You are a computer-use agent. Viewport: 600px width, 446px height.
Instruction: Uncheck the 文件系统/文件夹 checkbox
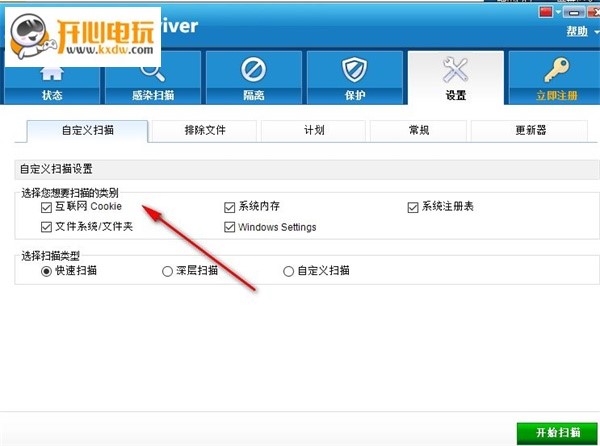46,227
